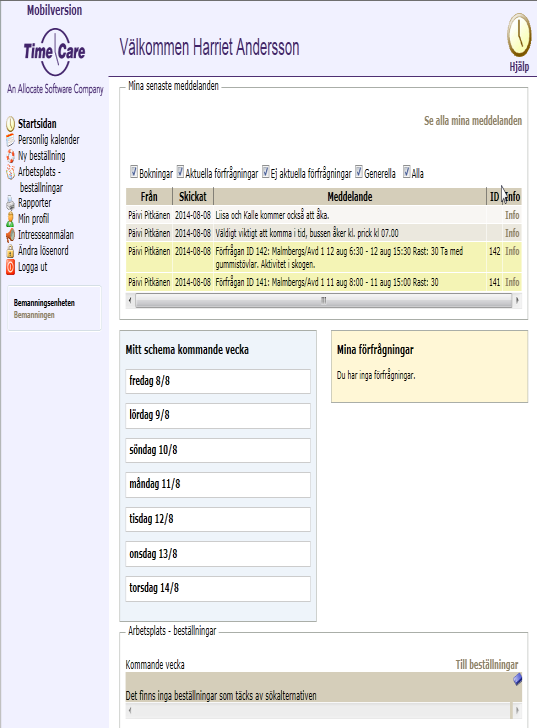Open Info for the Liisa och Kalle message
Viewport: 537px width, 728px height.
[512, 215]
